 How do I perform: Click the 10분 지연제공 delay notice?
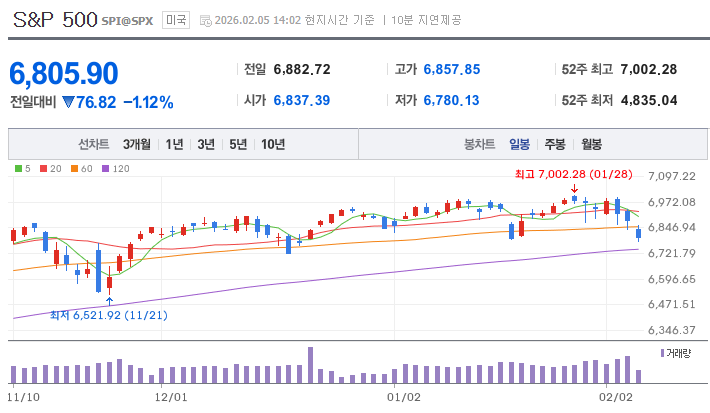(x=426, y=20)
